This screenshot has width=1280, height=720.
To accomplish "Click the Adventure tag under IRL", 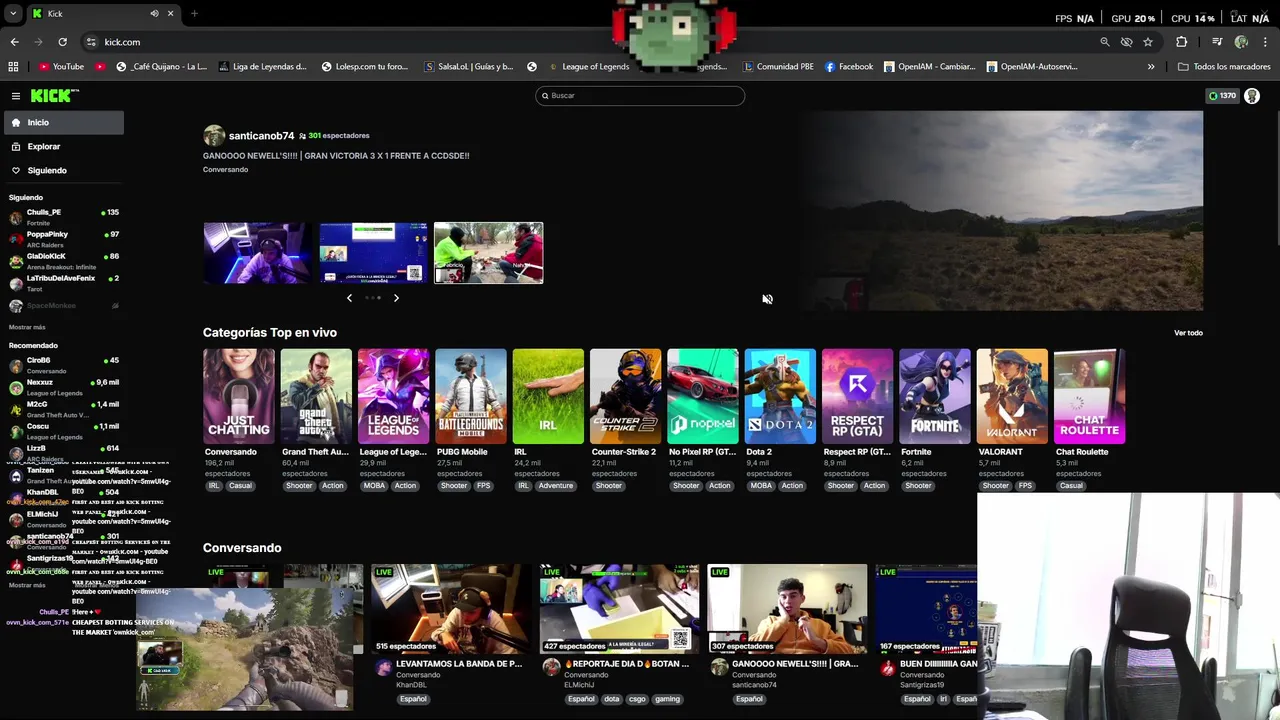I will pyautogui.click(x=556, y=486).
